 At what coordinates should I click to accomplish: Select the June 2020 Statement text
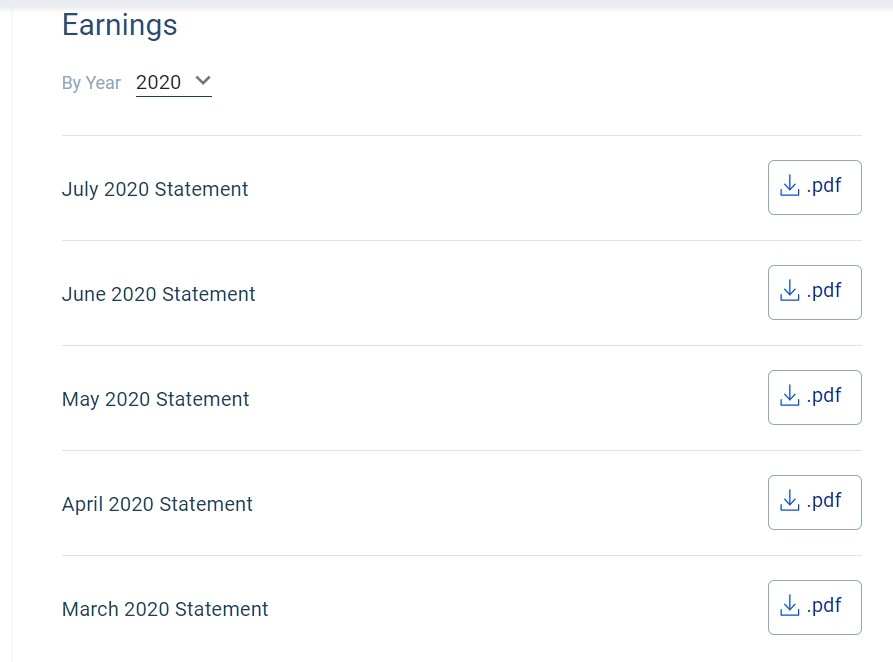click(x=158, y=294)
